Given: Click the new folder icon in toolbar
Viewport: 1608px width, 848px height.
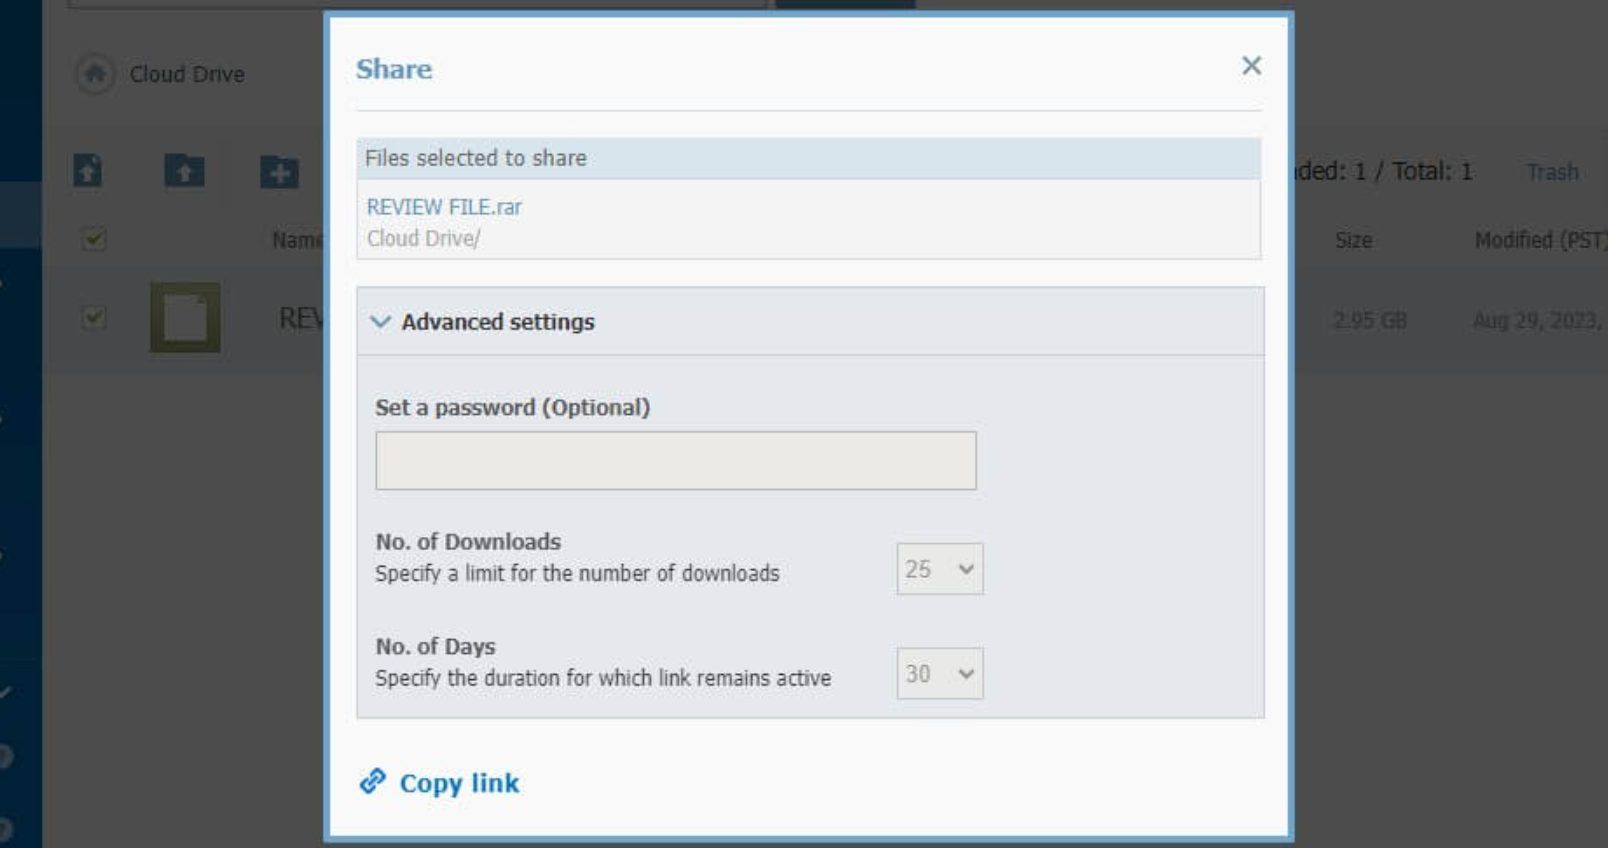Looking at the screenshot, I should click(279, 171).
